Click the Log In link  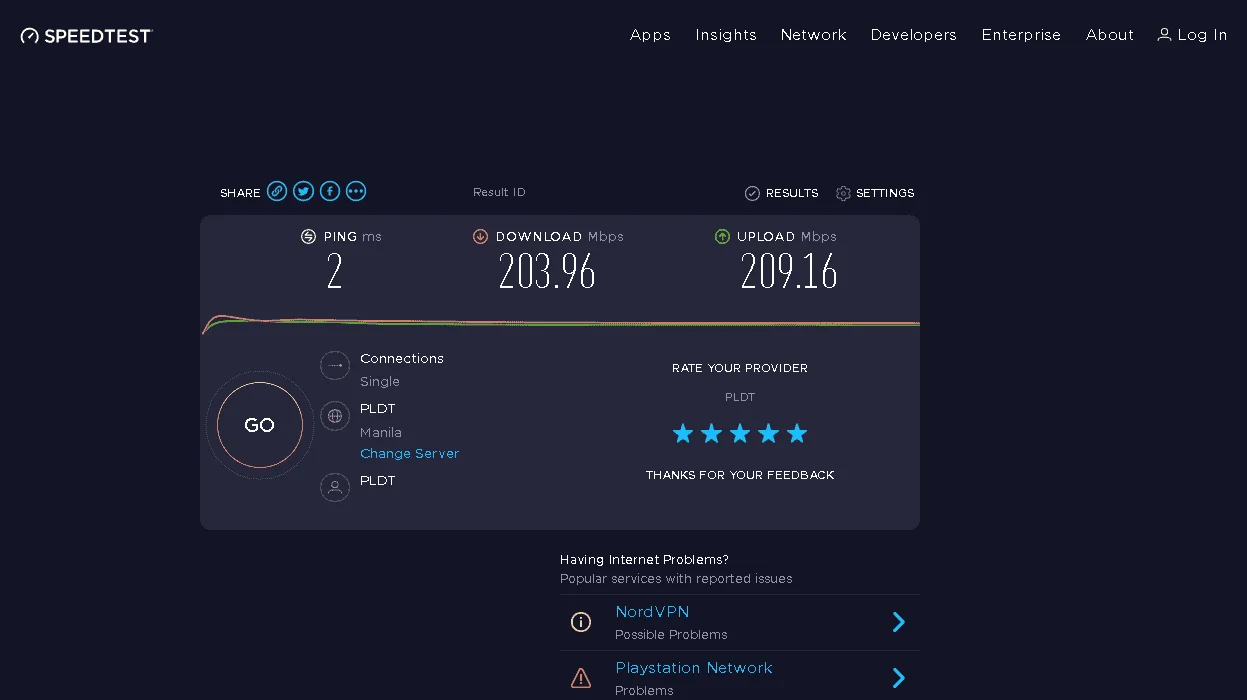click(1202, 35)
